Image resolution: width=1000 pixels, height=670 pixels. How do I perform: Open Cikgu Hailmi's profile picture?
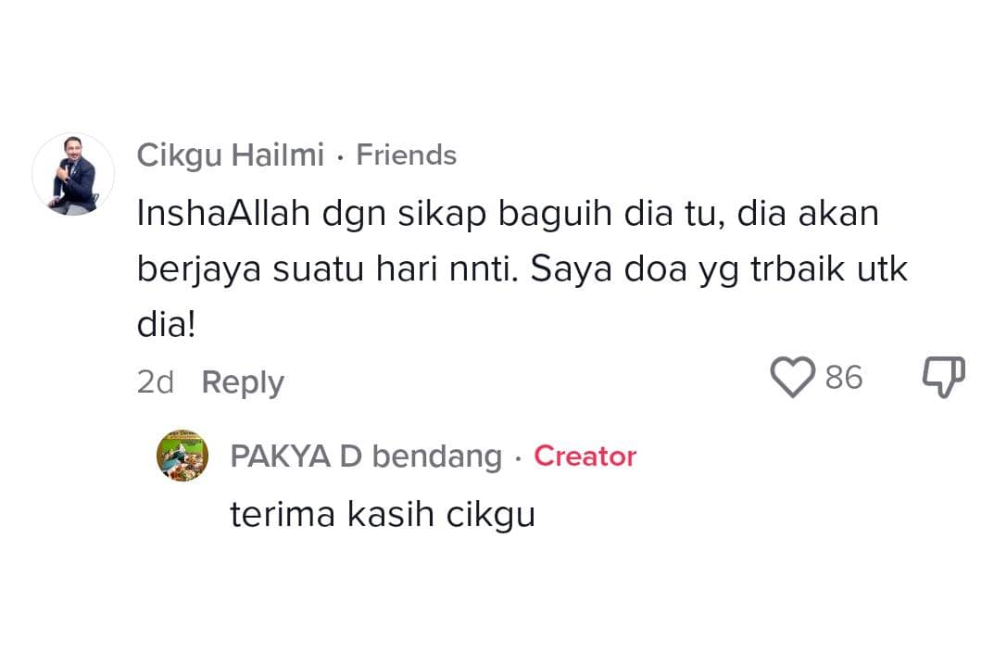pyautogui.click(x=73, y=174)
